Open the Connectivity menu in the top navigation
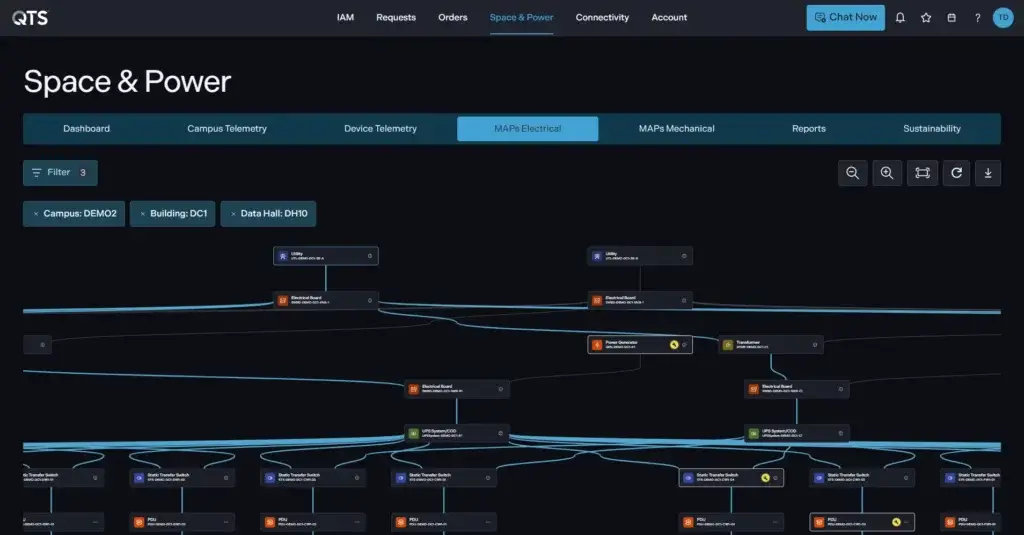This screenshot has width=1024, height=535. 602,17
